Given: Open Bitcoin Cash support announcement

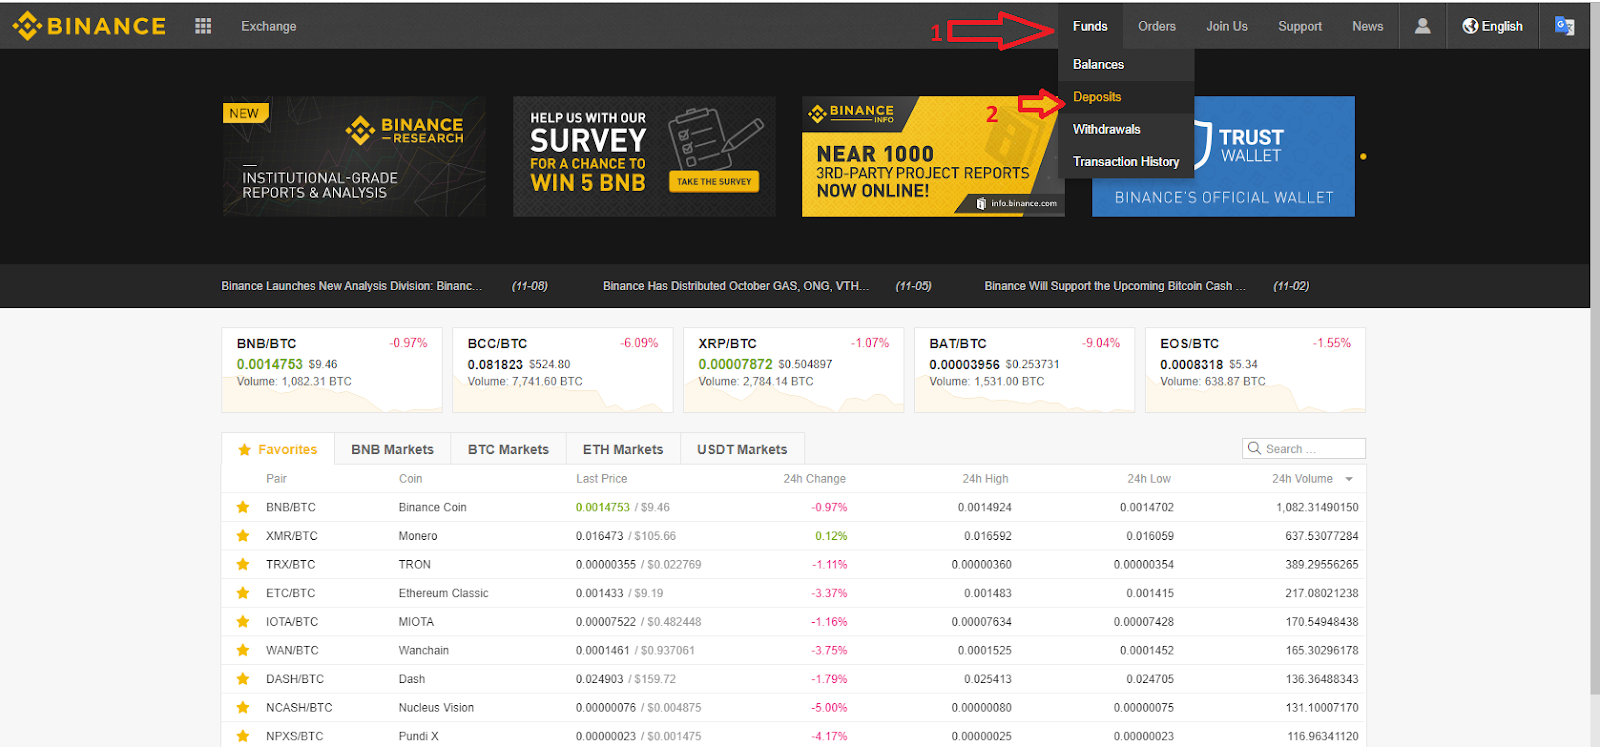Looking at the screenshot, I should click(x=1115, y=286).
